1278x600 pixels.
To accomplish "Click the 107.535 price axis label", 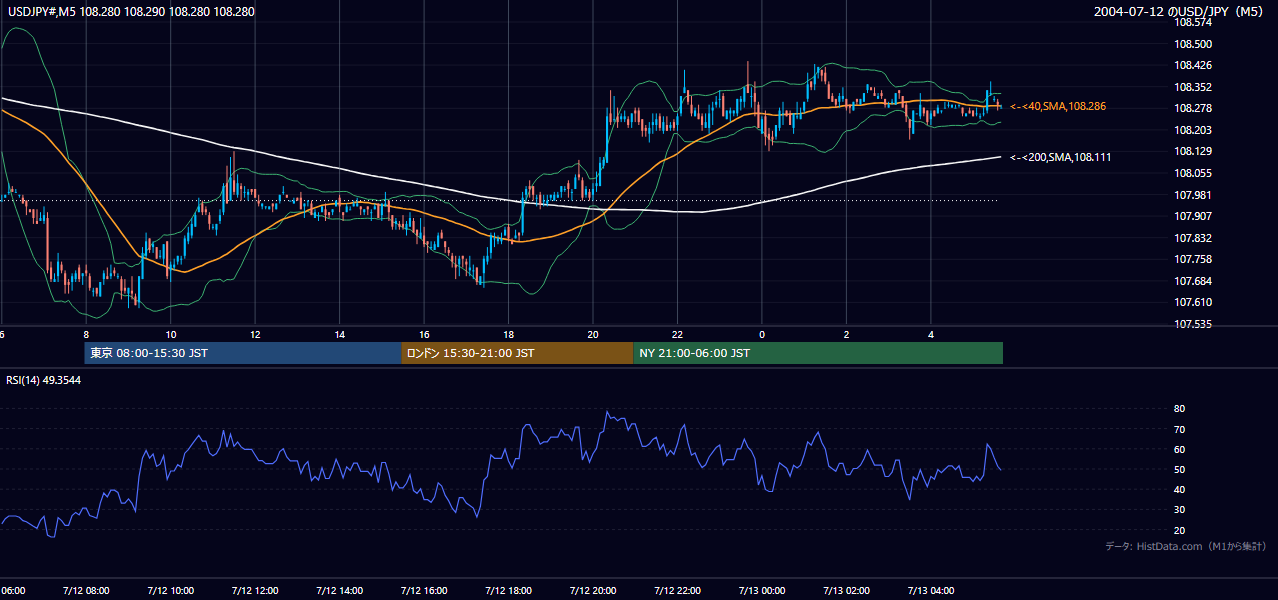I will point(1192,324).
